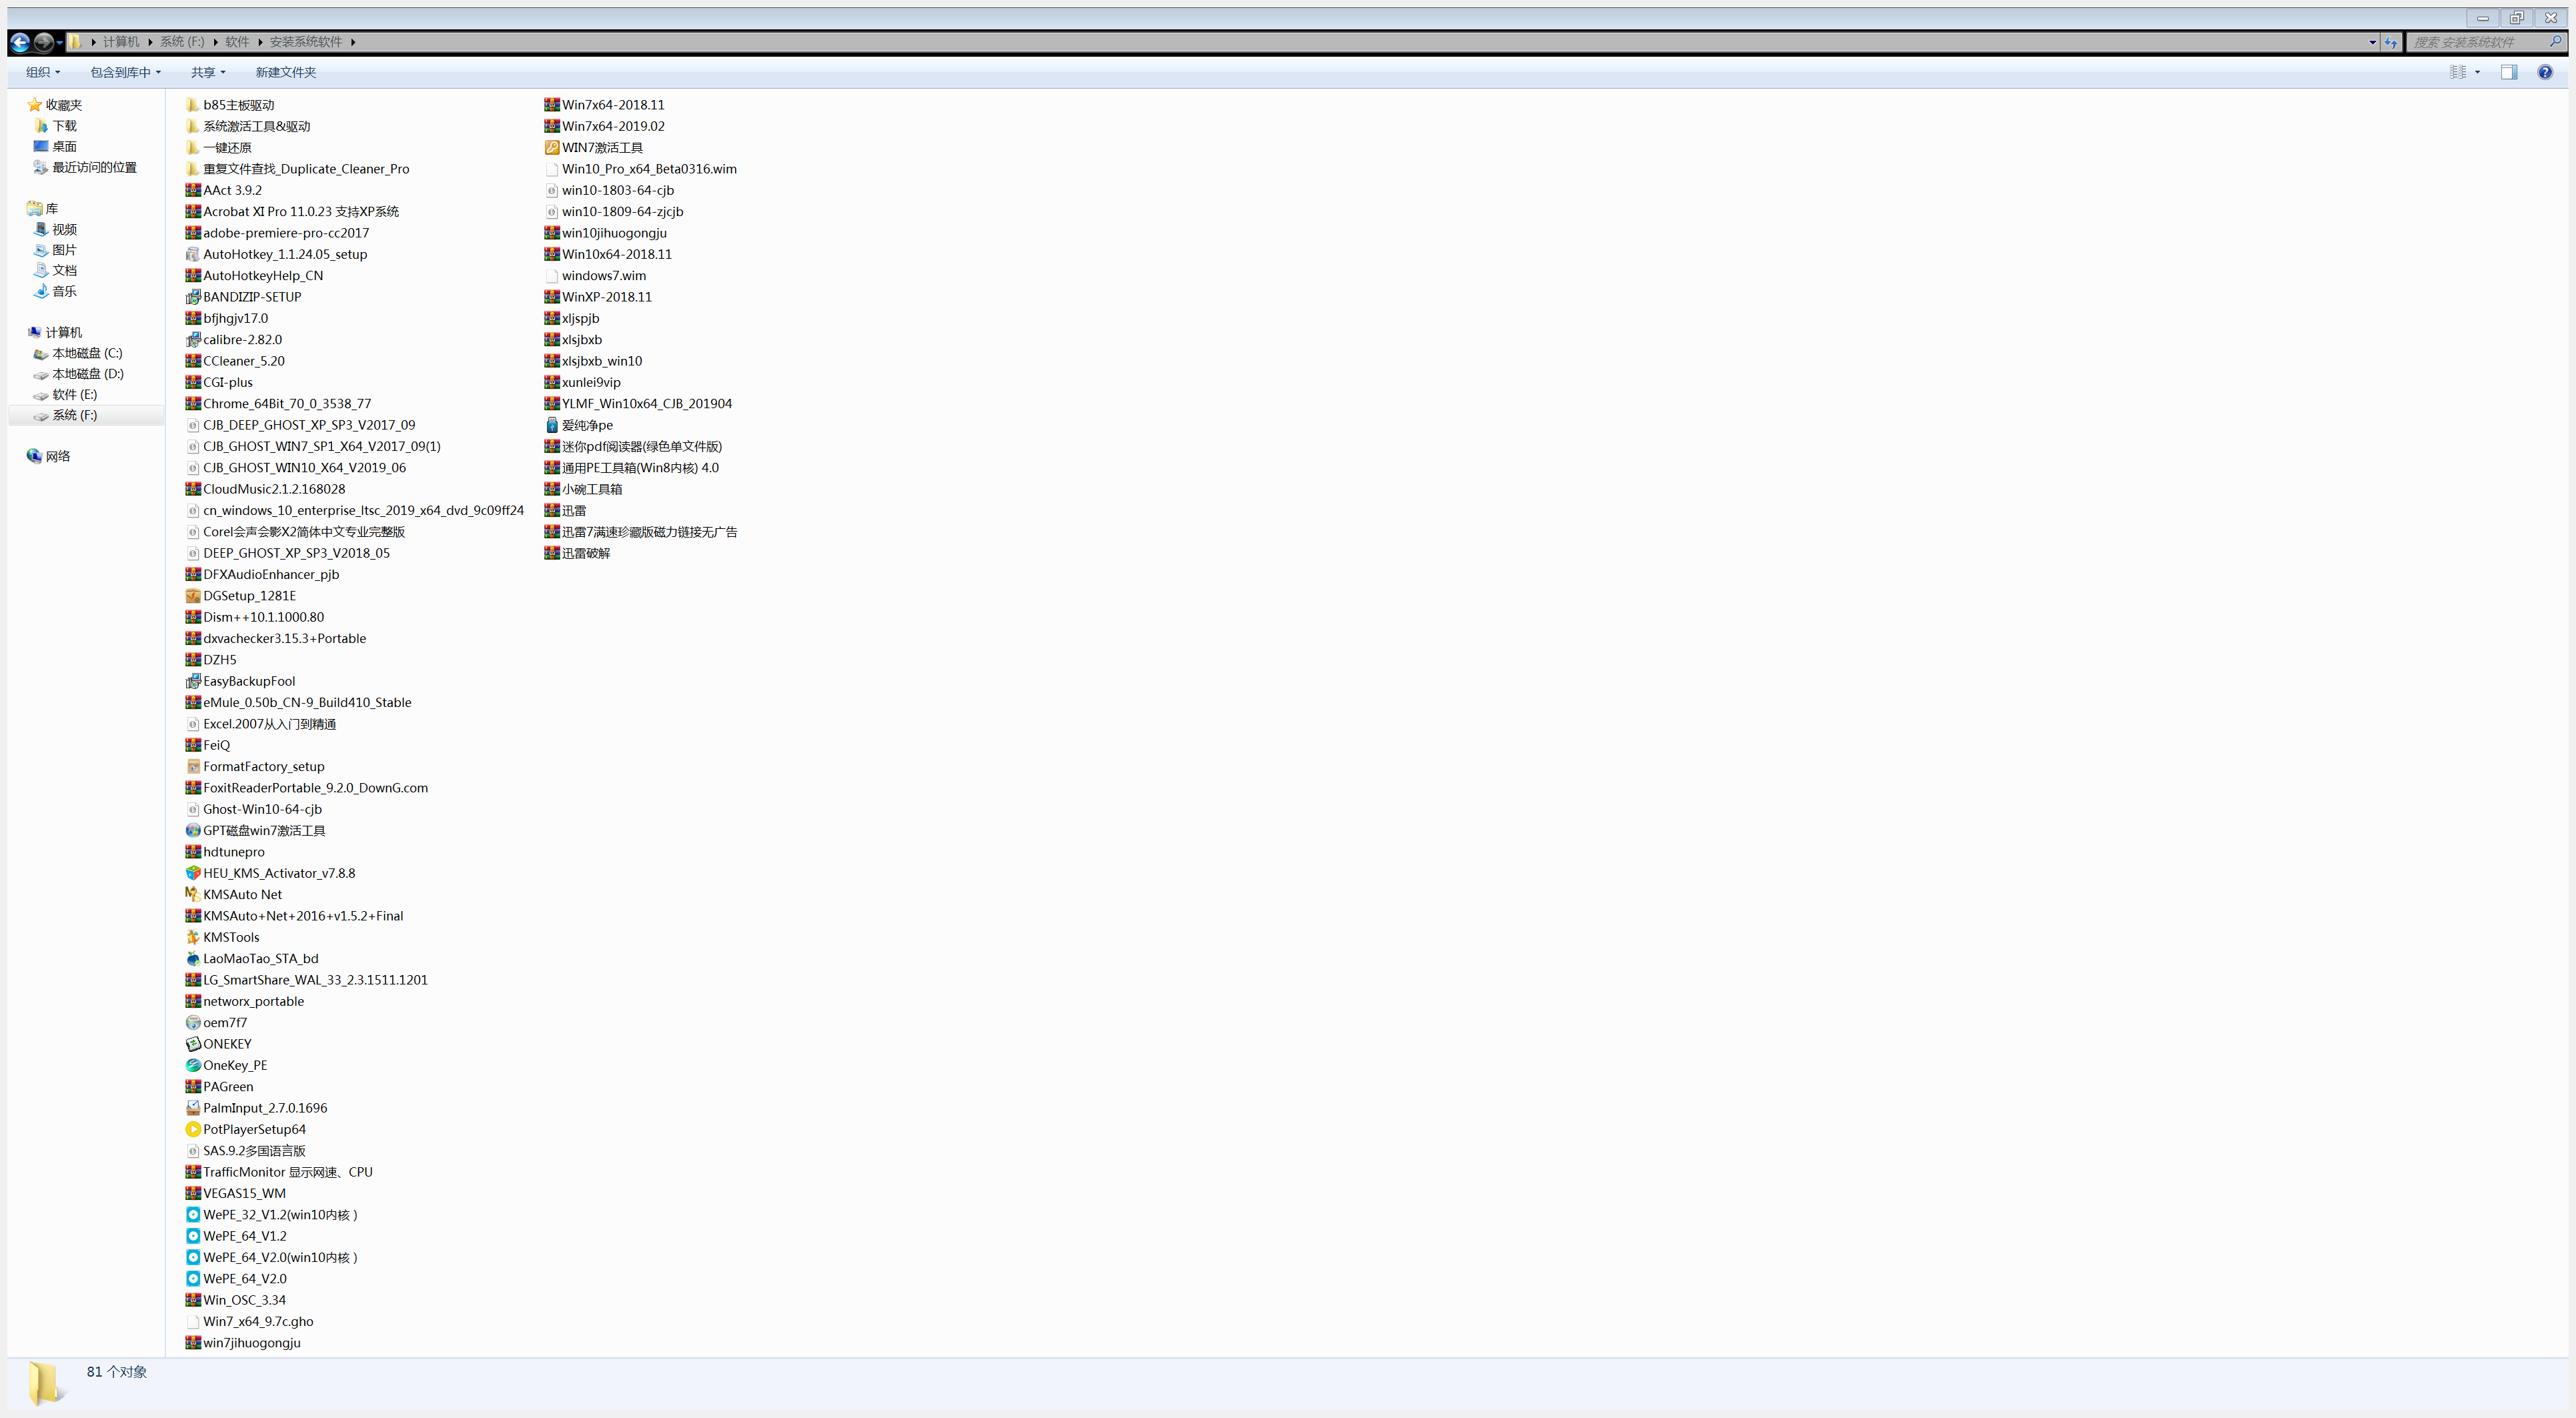Open the 组织 dropdown menu
Viewport: 2576px width, 1418px height.
(x=43, y=72)
